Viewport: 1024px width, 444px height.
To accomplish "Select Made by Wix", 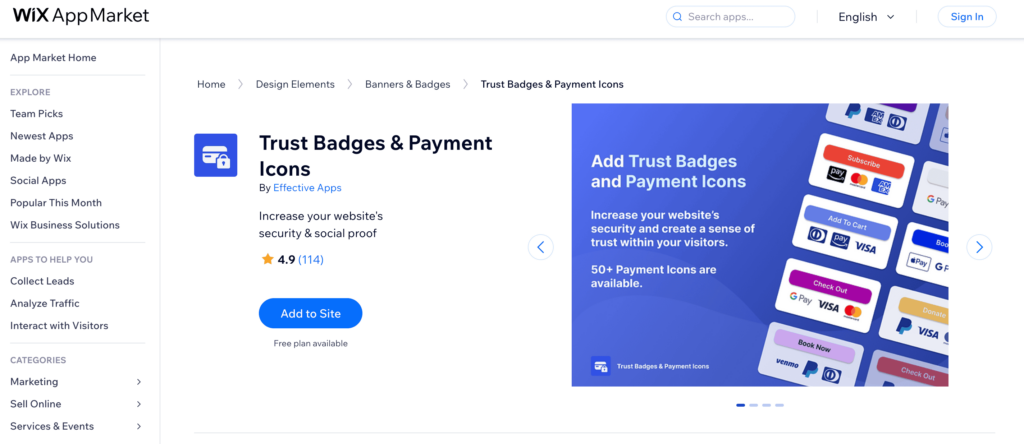I will (40, 158).
